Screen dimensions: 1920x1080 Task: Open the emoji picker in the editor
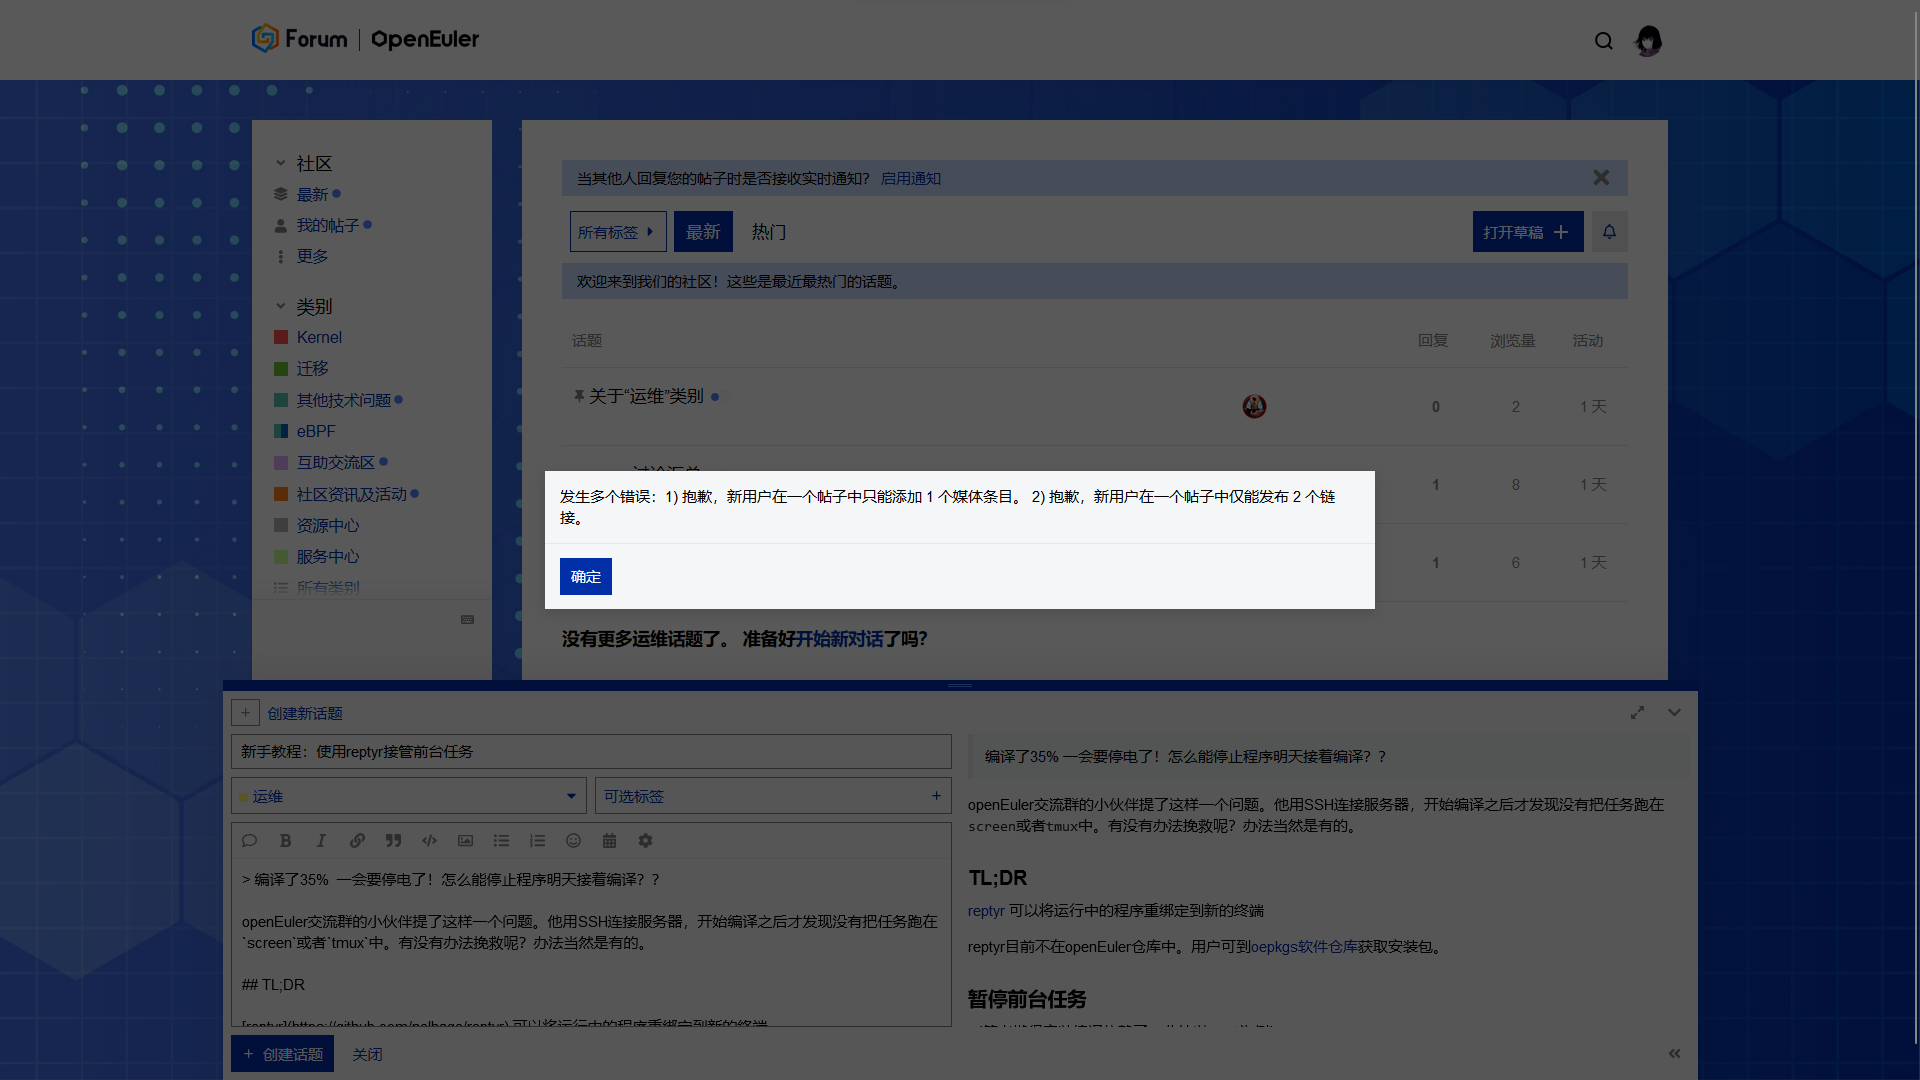[573, 840]
